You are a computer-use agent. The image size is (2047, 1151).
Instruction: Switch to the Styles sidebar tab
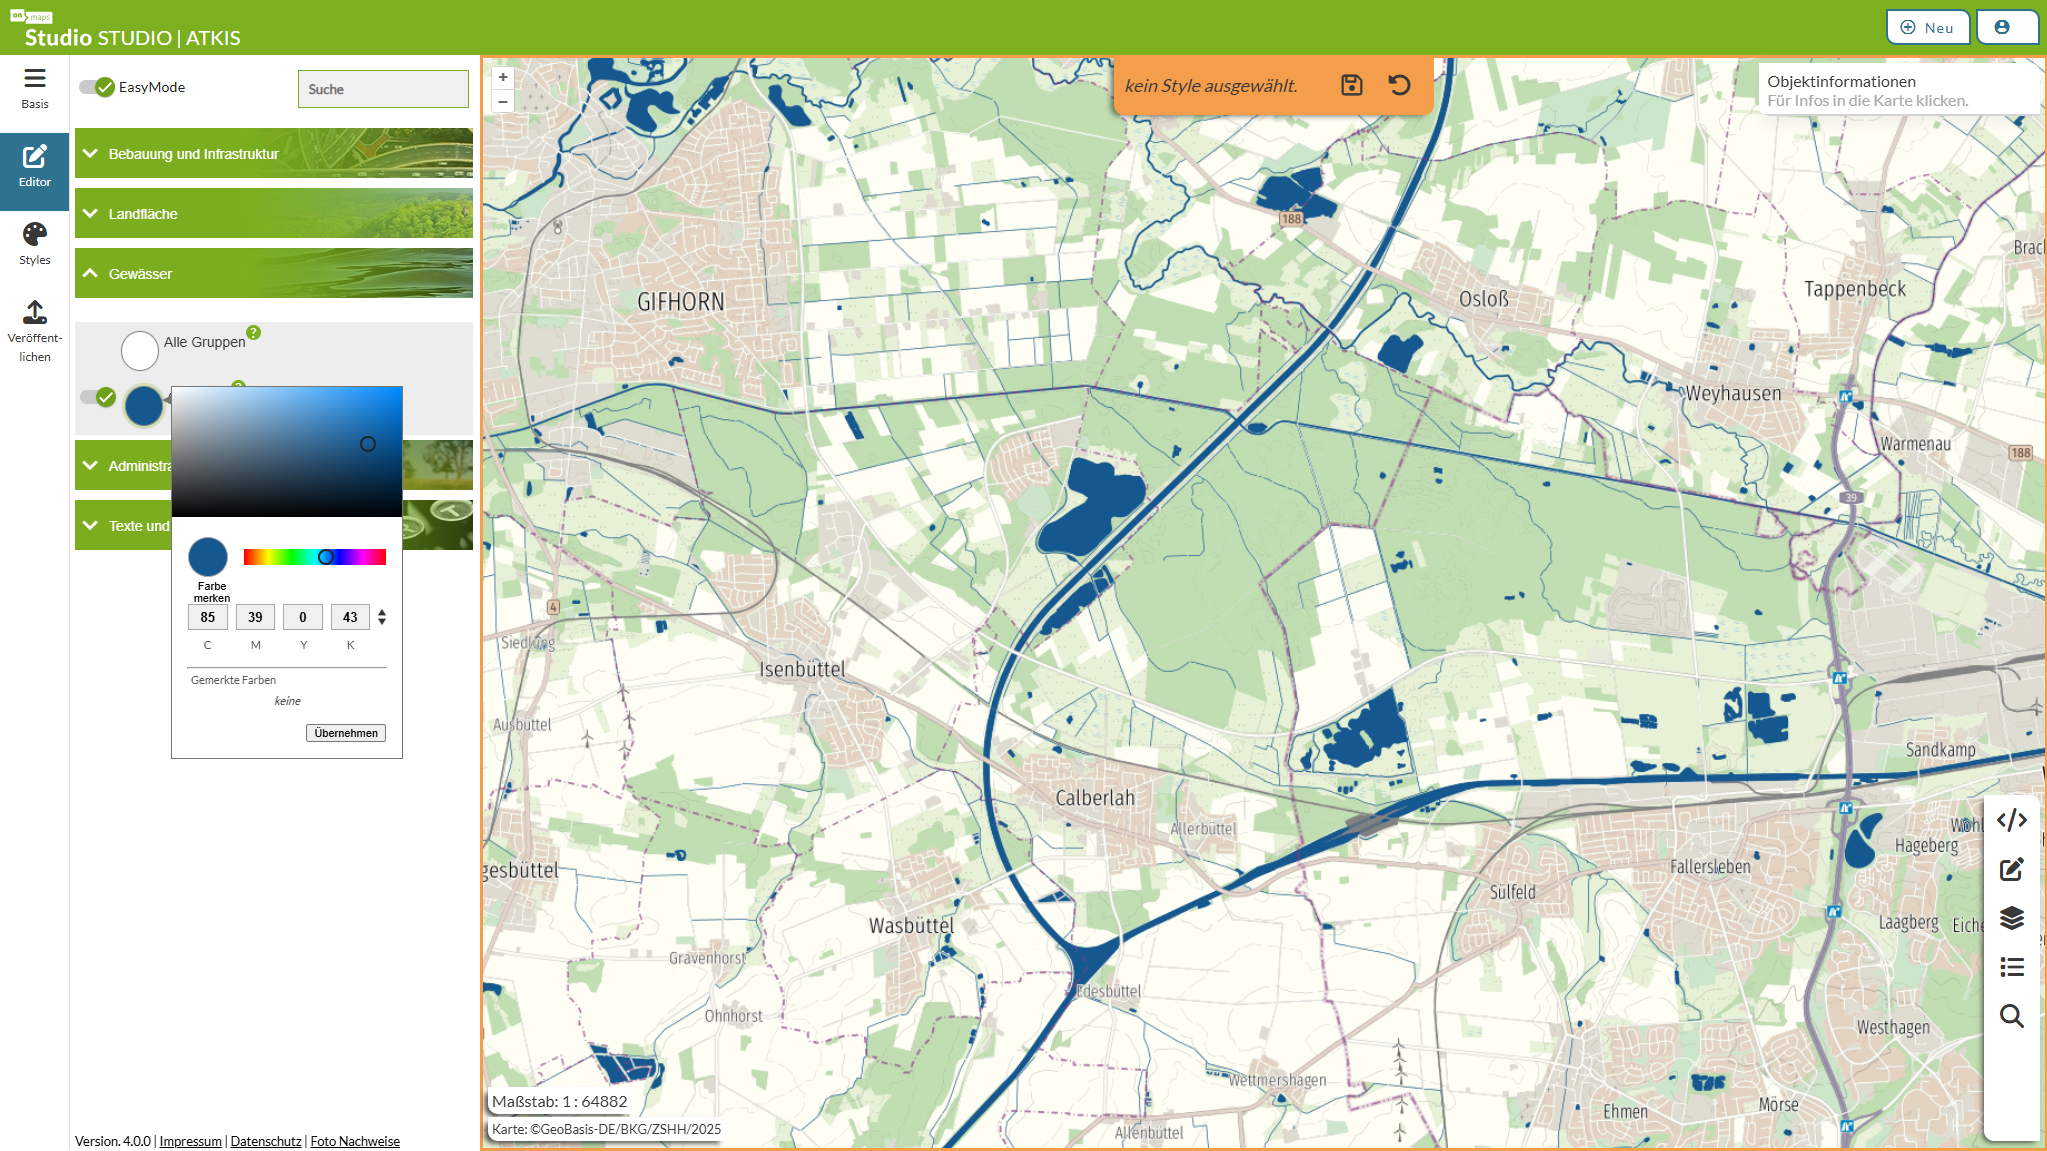click(35, 244)
